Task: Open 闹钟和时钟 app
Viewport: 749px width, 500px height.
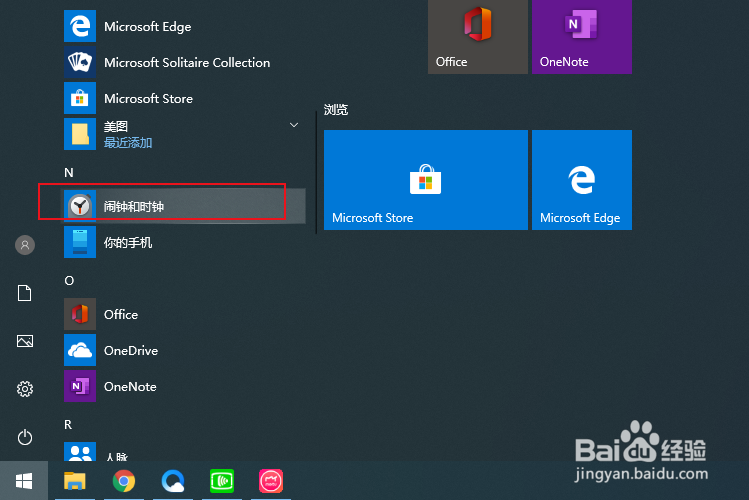Action: coord(184,206)
